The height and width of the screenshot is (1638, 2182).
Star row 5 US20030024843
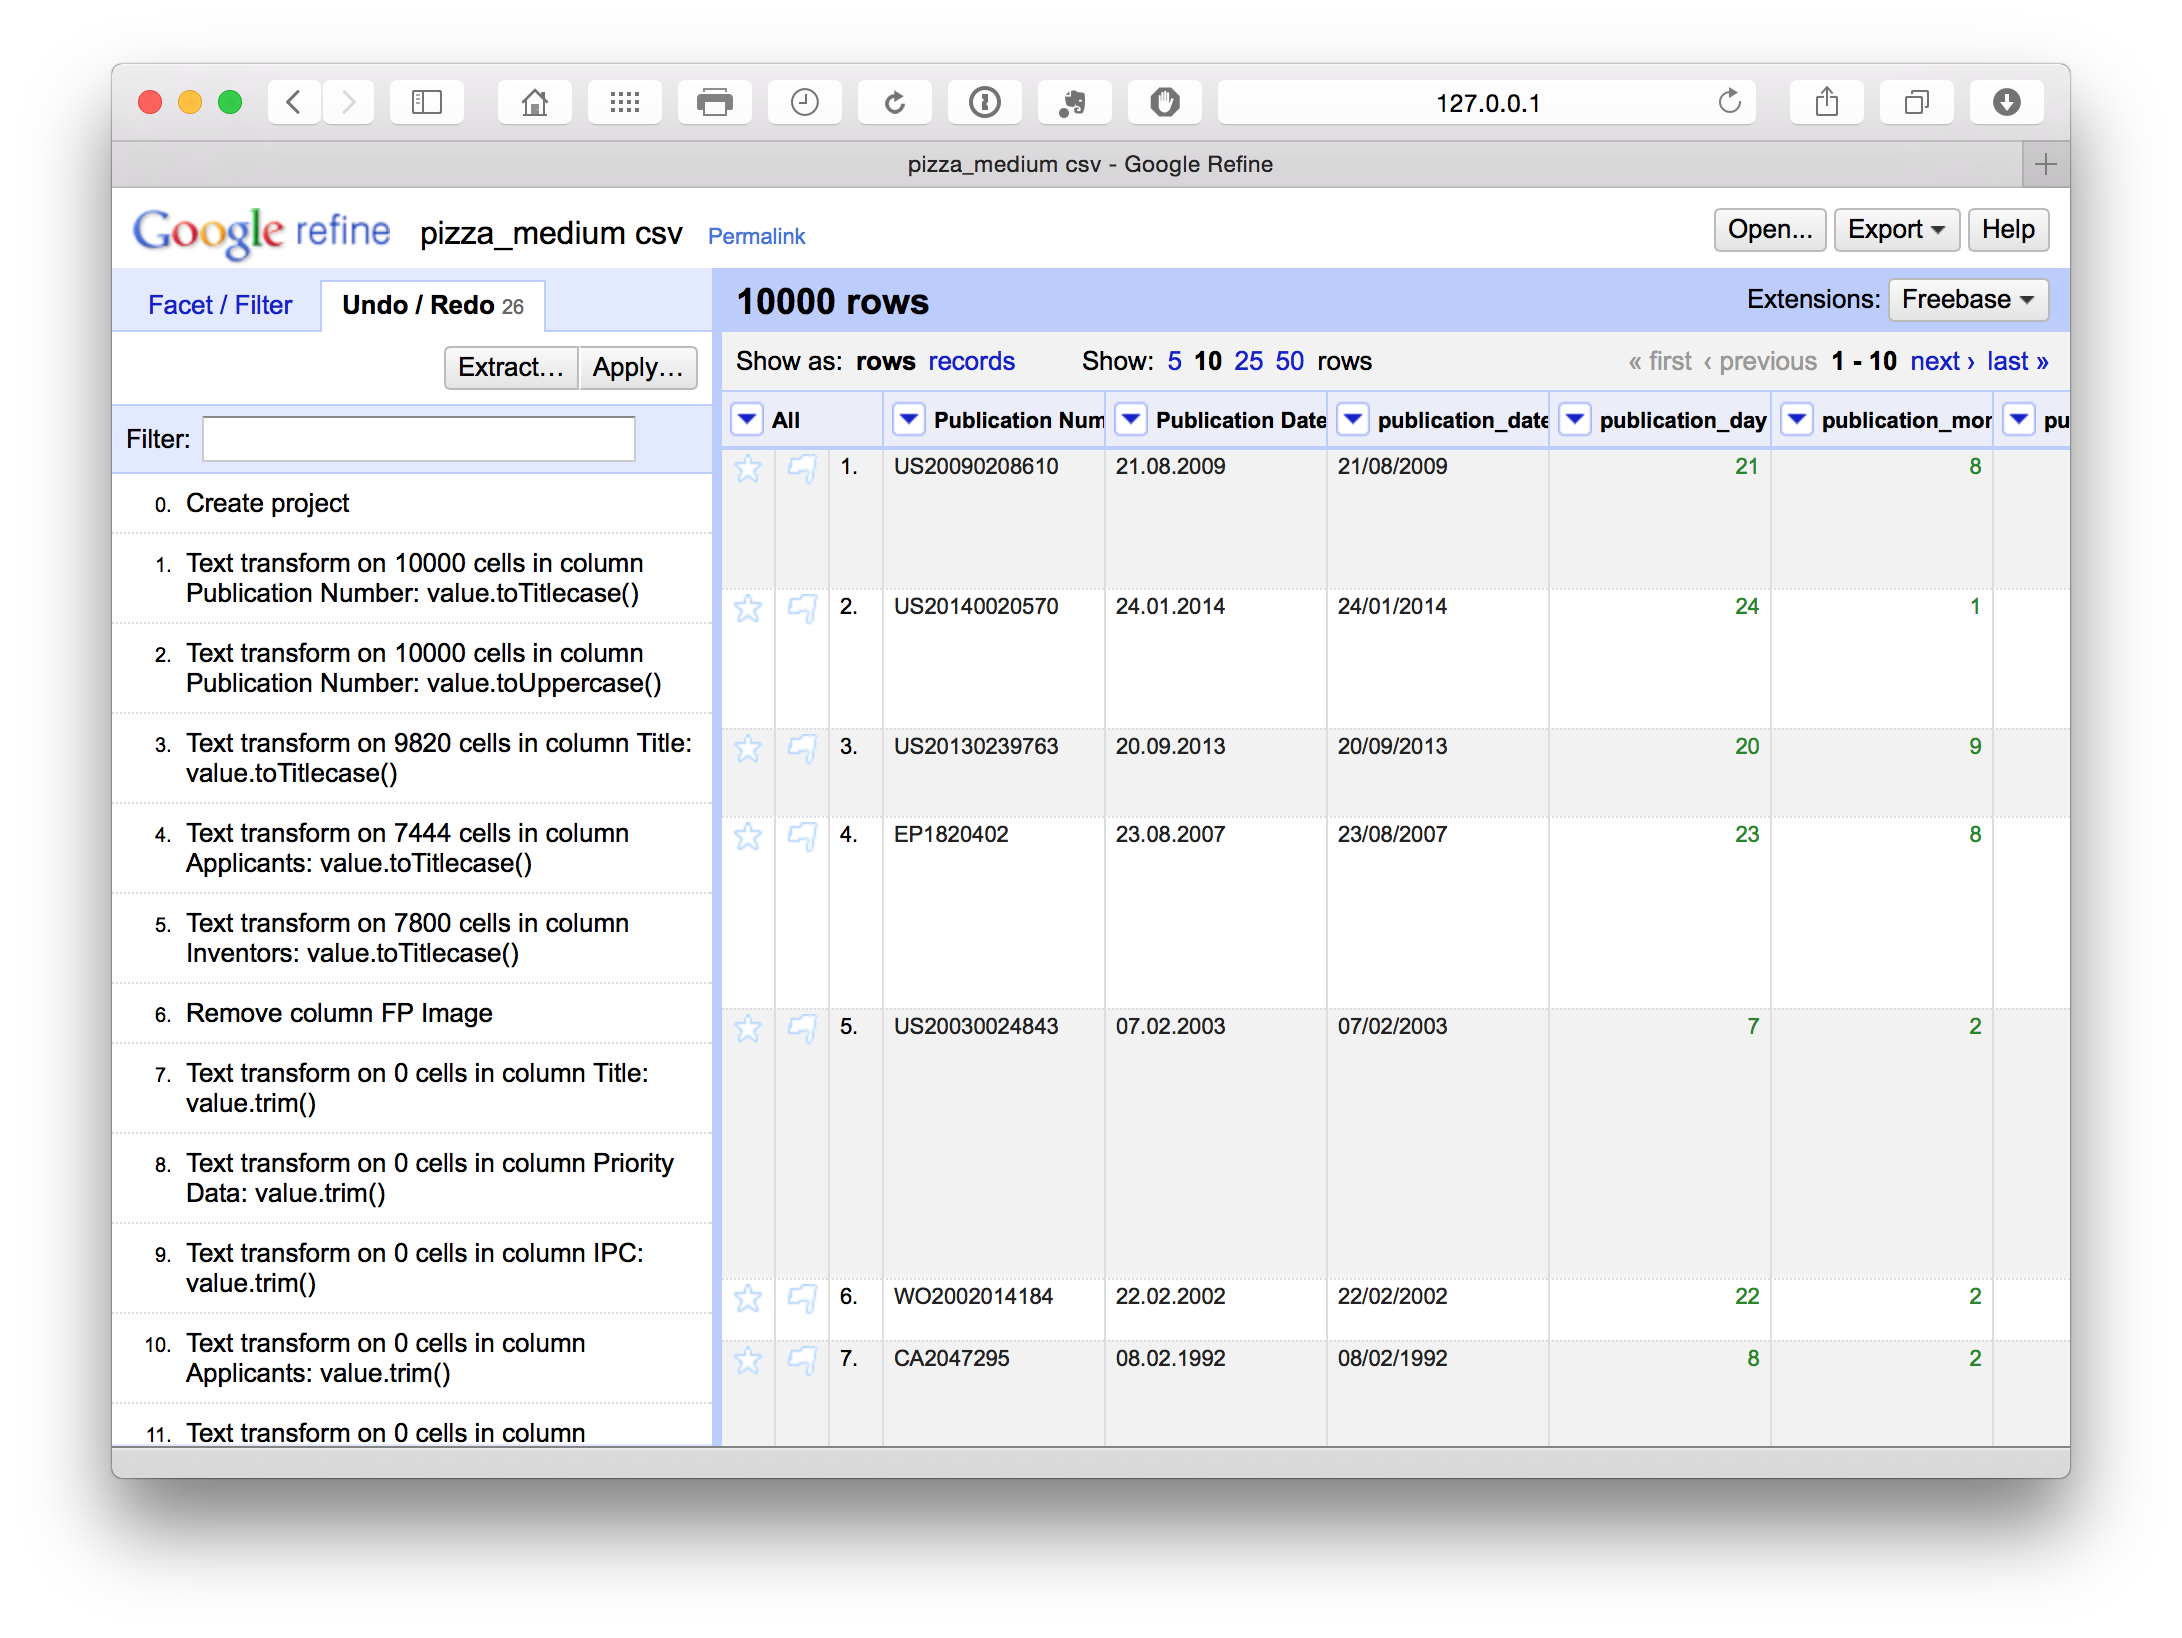point(748,1028)
